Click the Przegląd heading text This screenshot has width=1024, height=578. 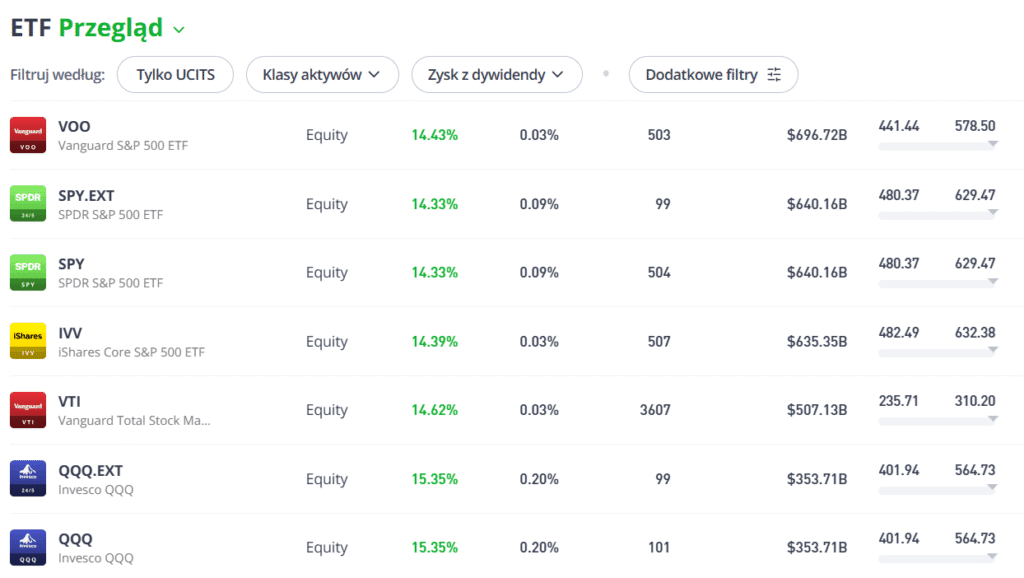[x=111, y=28]
